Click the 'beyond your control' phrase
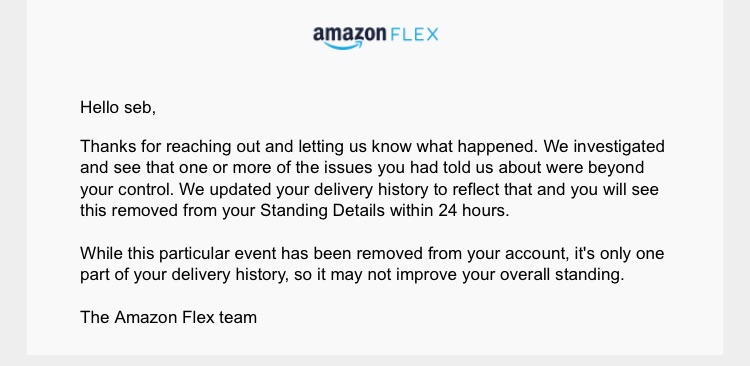The image size is (750, 366). click(x=363, y=178)
